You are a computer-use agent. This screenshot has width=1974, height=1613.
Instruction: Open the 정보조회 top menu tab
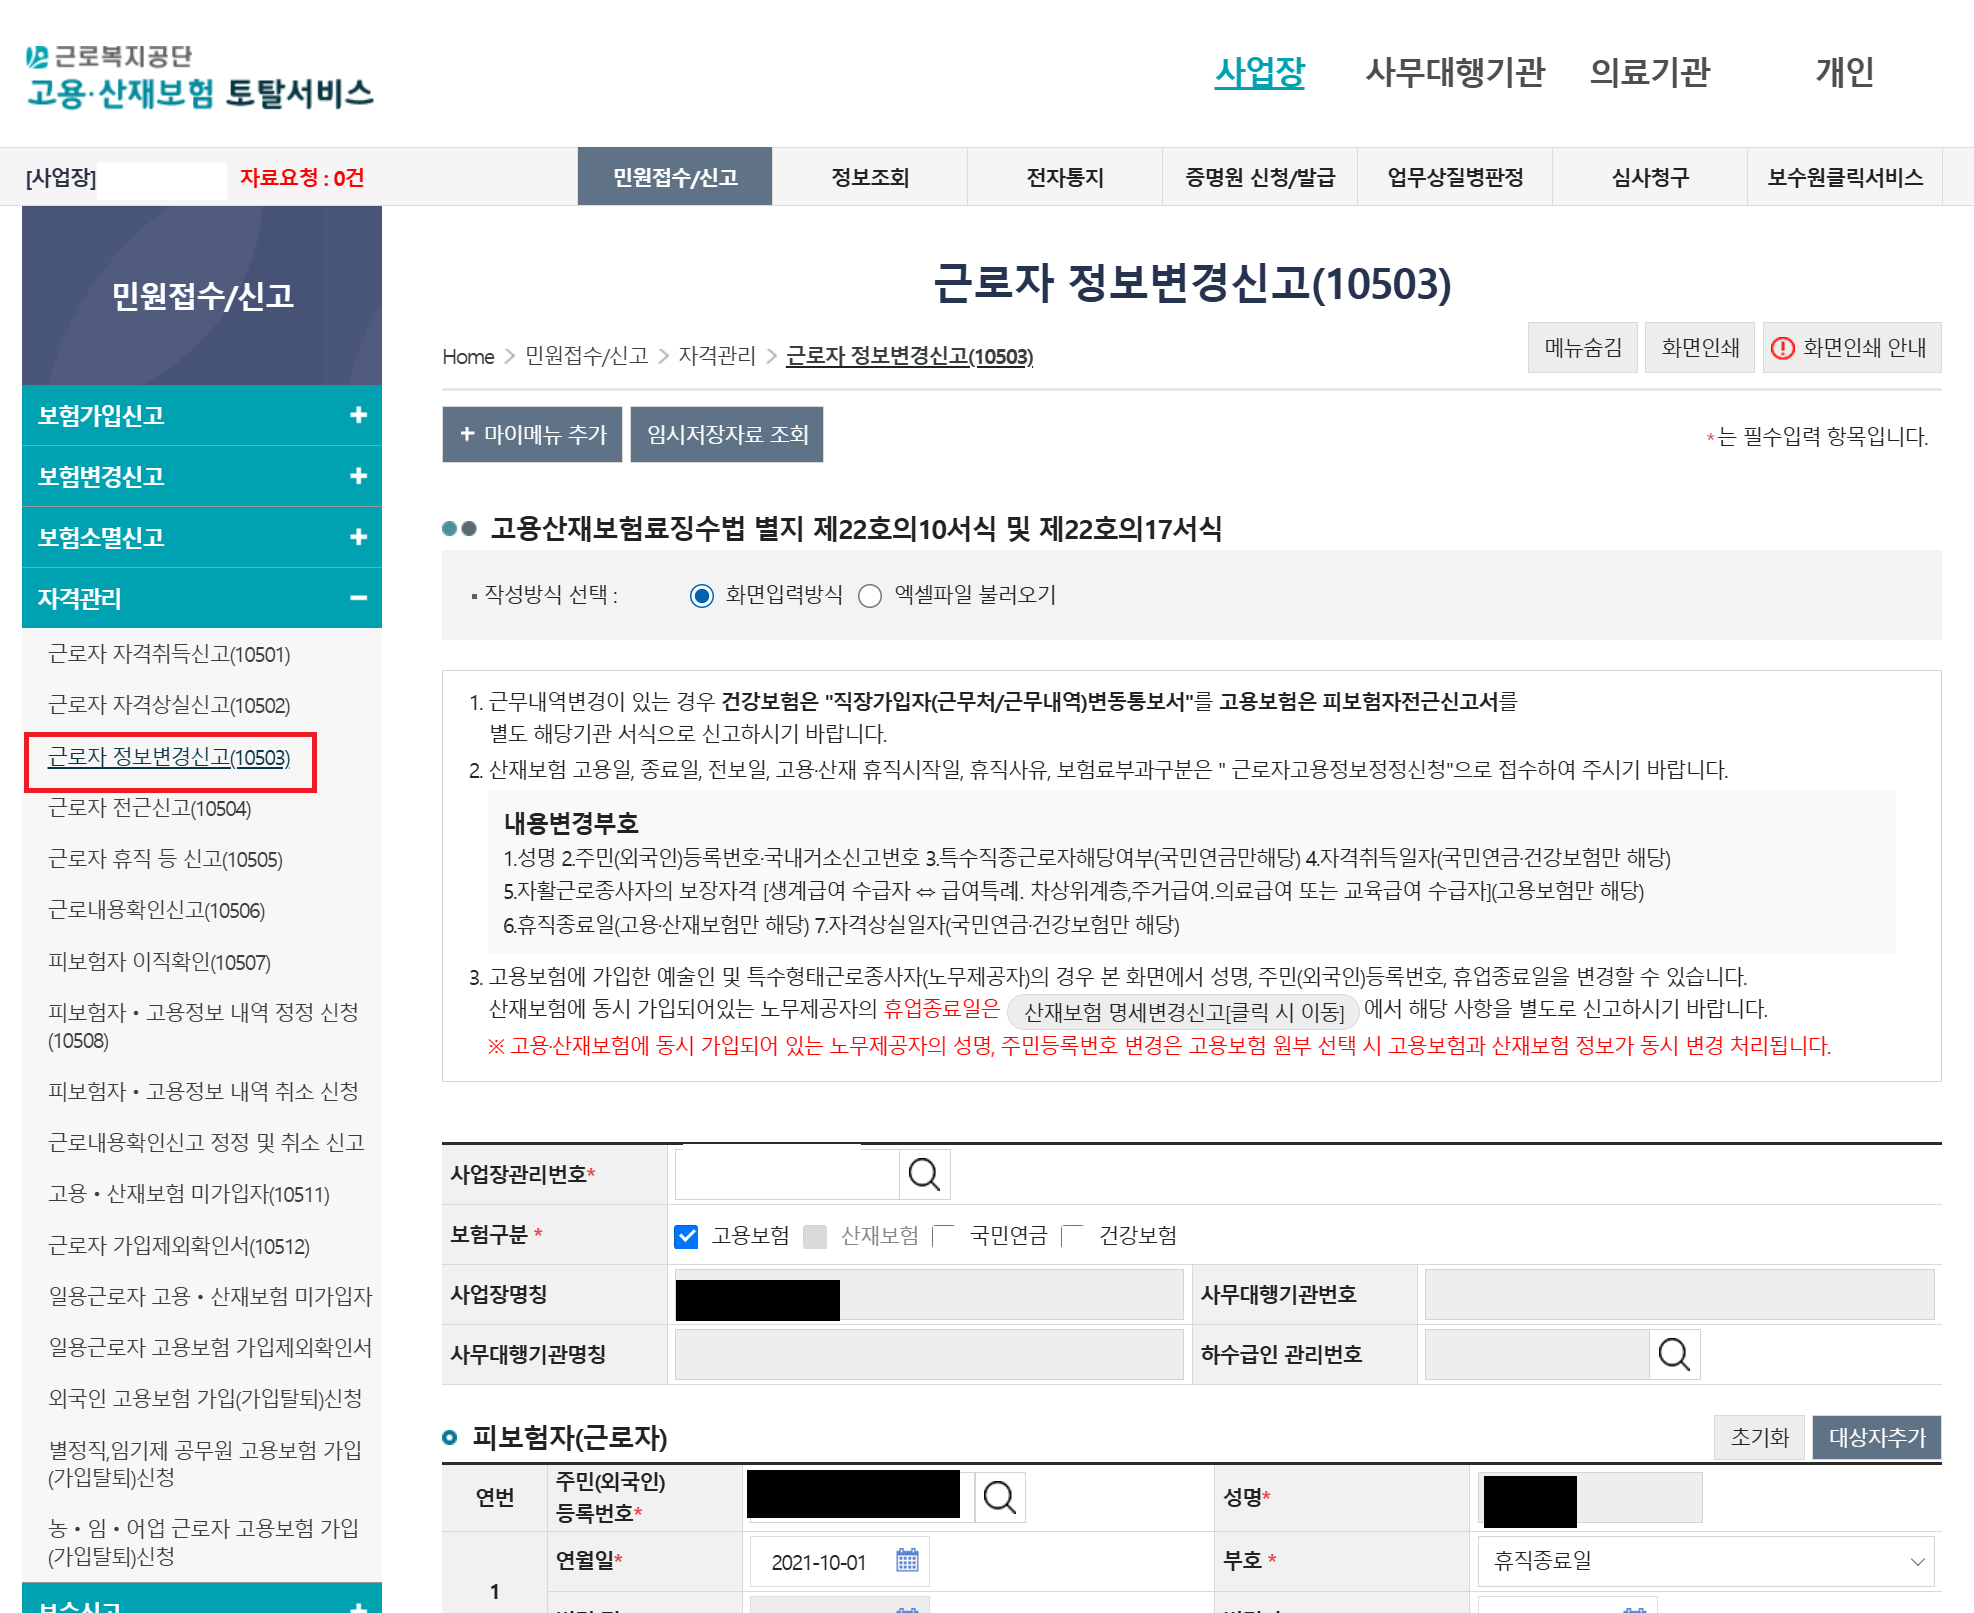(x=869, y=178)
